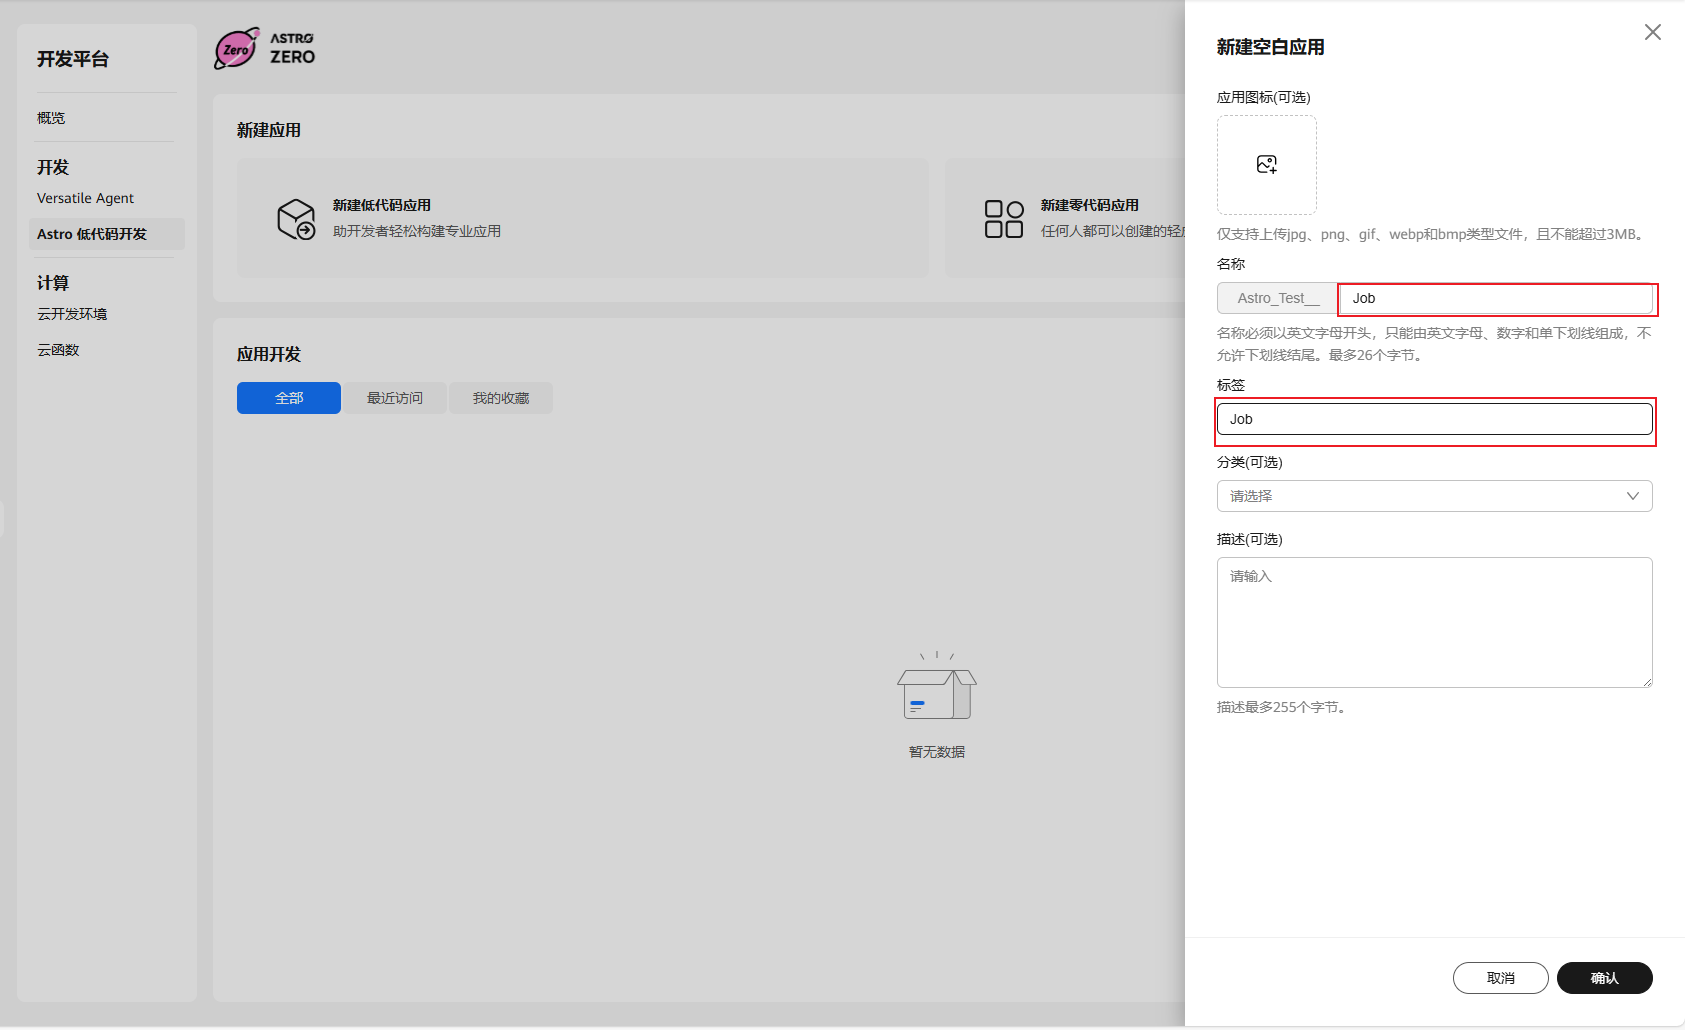
Task: Click the zero-code app grid icon
Action: (x=1004, y=219)
